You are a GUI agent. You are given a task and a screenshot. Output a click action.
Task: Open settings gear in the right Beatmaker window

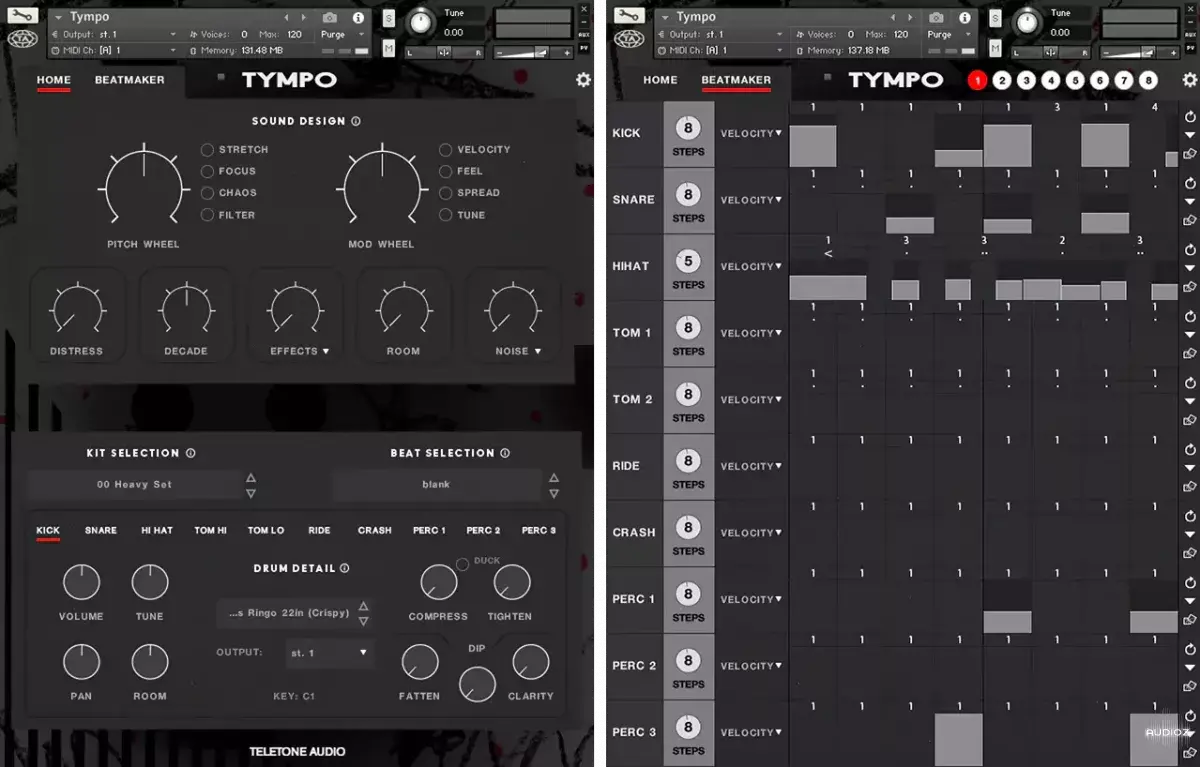point(1188,81)
